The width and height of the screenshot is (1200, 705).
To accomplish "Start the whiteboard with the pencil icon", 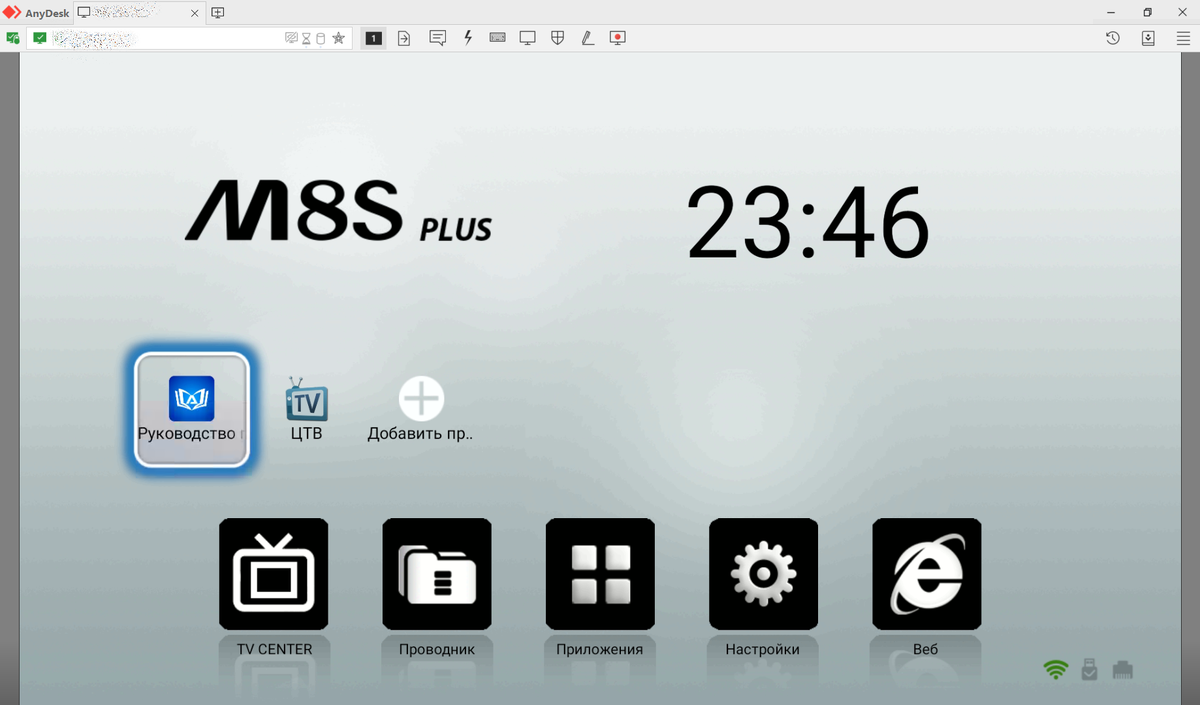I will click(587, 37).
